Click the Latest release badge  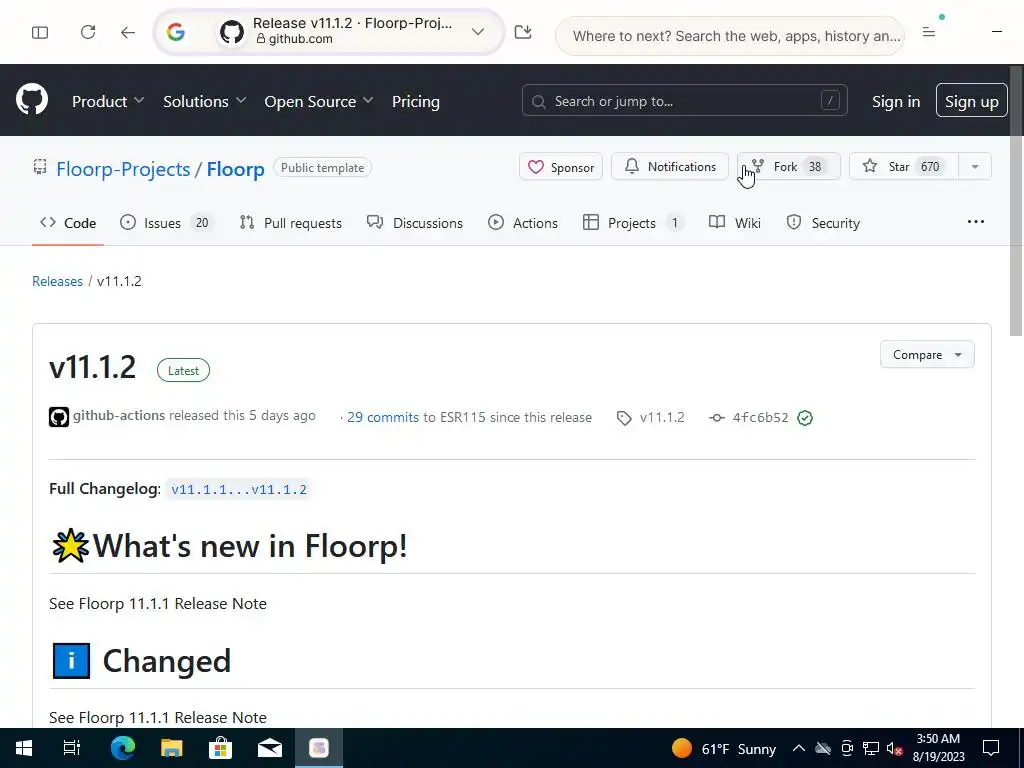[184, 370]
